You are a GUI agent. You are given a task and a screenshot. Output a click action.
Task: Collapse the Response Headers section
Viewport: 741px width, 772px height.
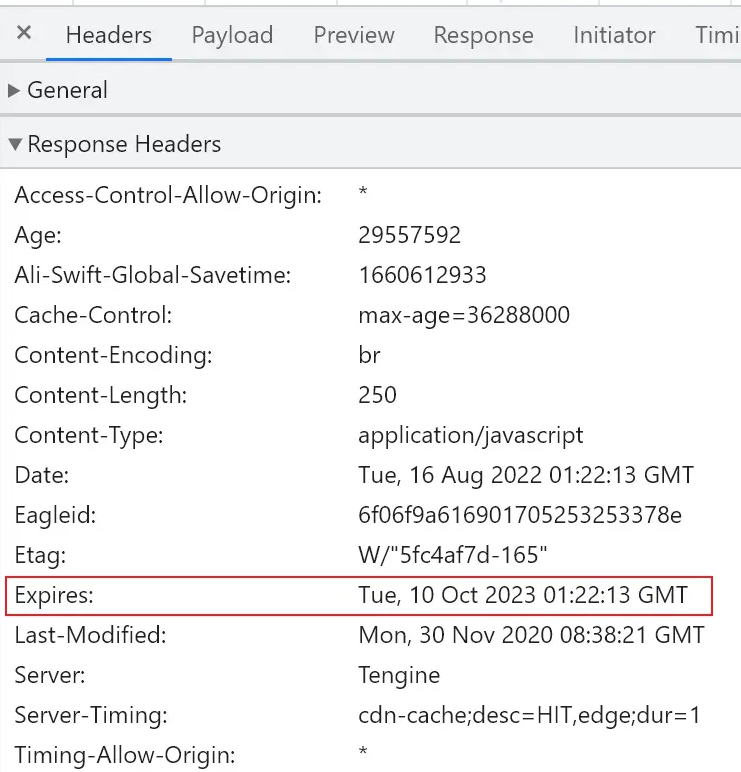(x=123, y=144)
